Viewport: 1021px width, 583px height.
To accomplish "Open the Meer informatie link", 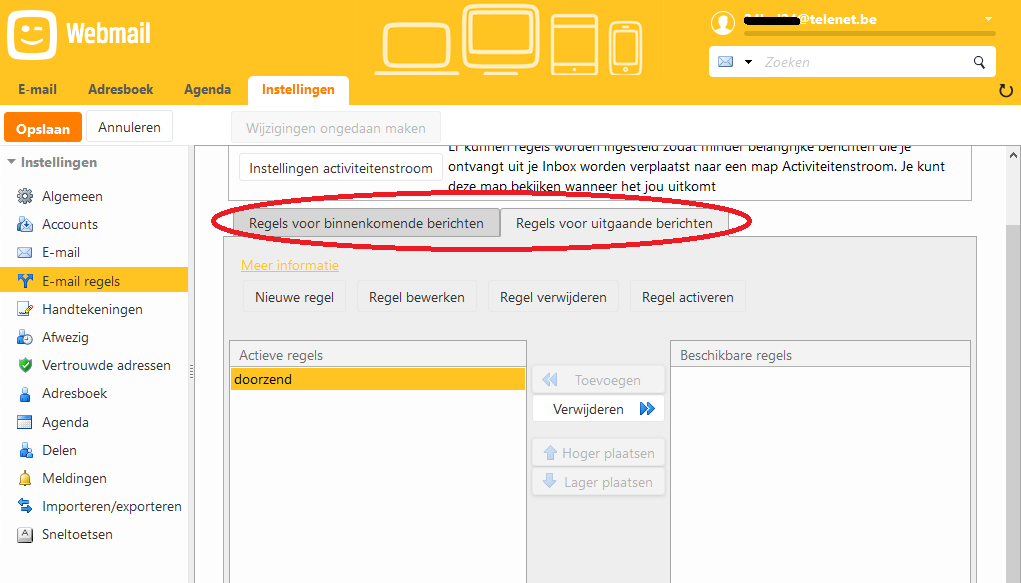I will [x=289, y=265].
